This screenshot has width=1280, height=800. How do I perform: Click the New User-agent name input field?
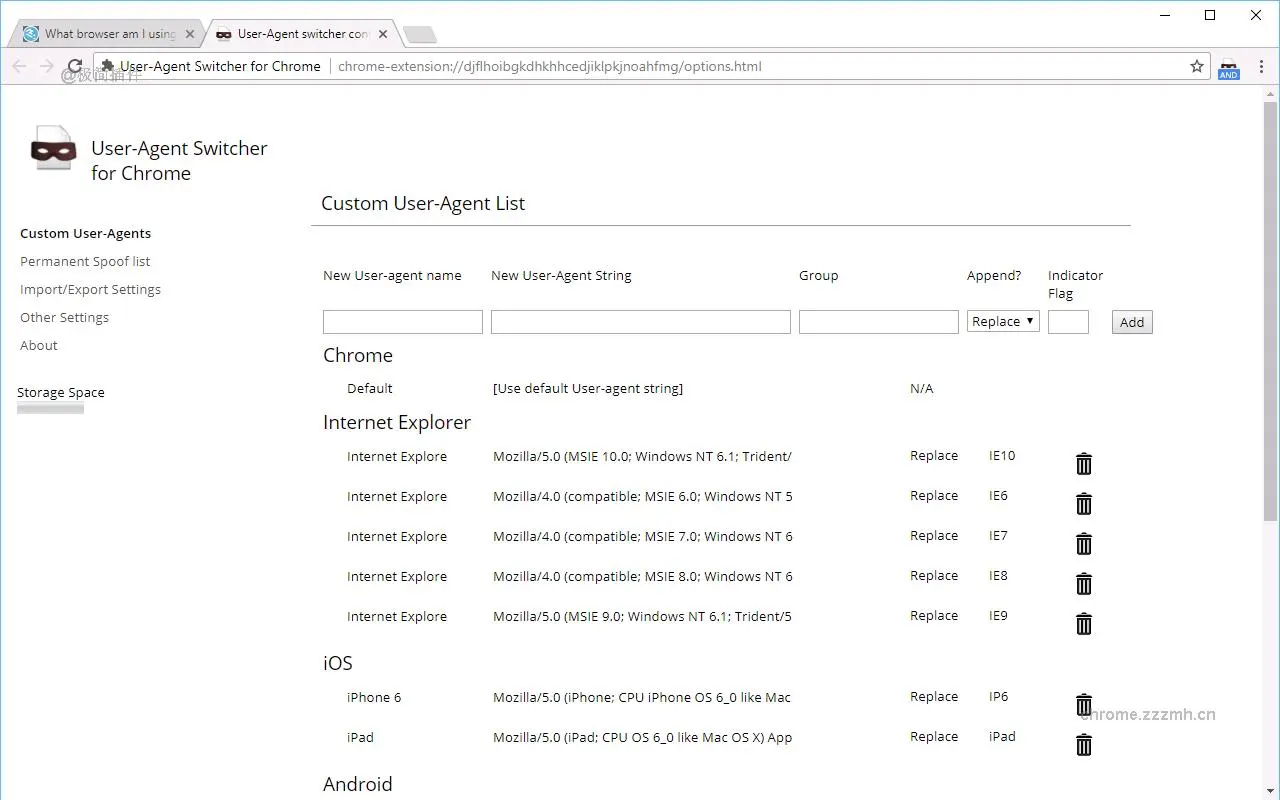pyautogui.click(x=402, y=321)
